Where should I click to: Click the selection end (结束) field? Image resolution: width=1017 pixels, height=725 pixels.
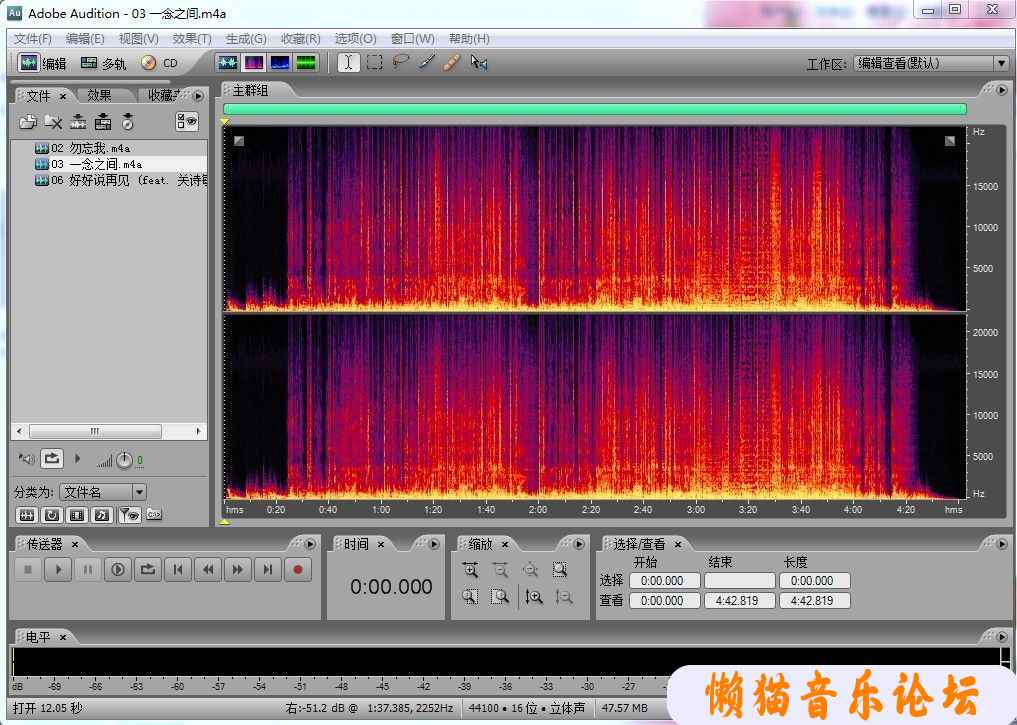coord(739,580)
